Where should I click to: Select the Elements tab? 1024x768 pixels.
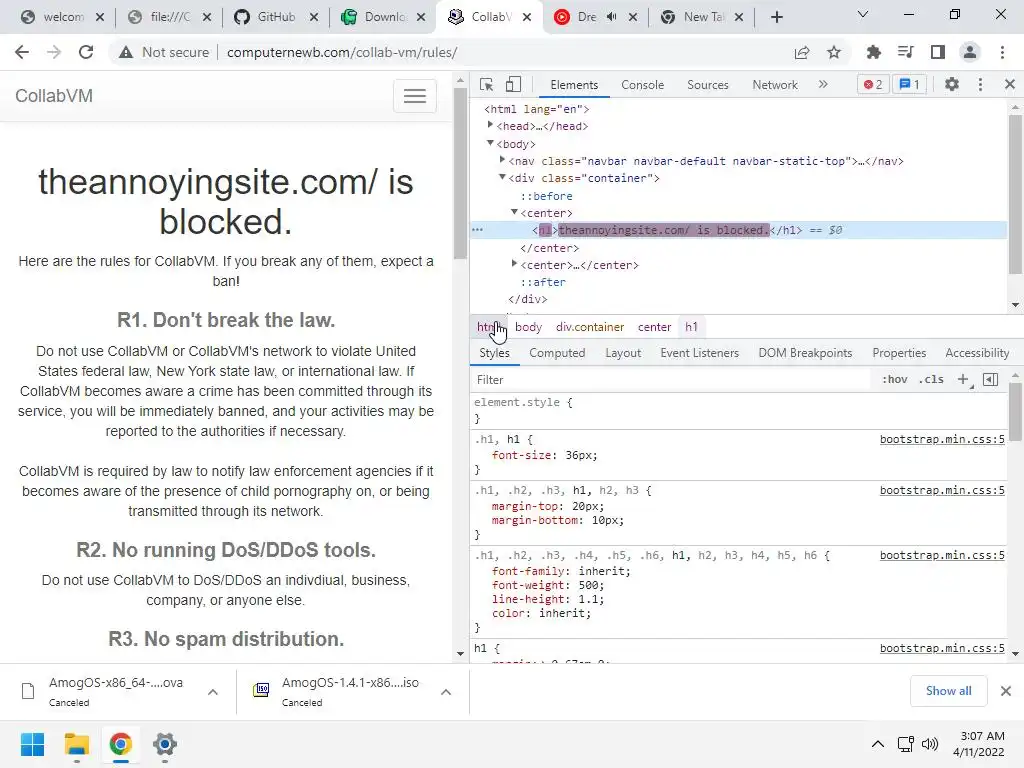pos(573,85)
